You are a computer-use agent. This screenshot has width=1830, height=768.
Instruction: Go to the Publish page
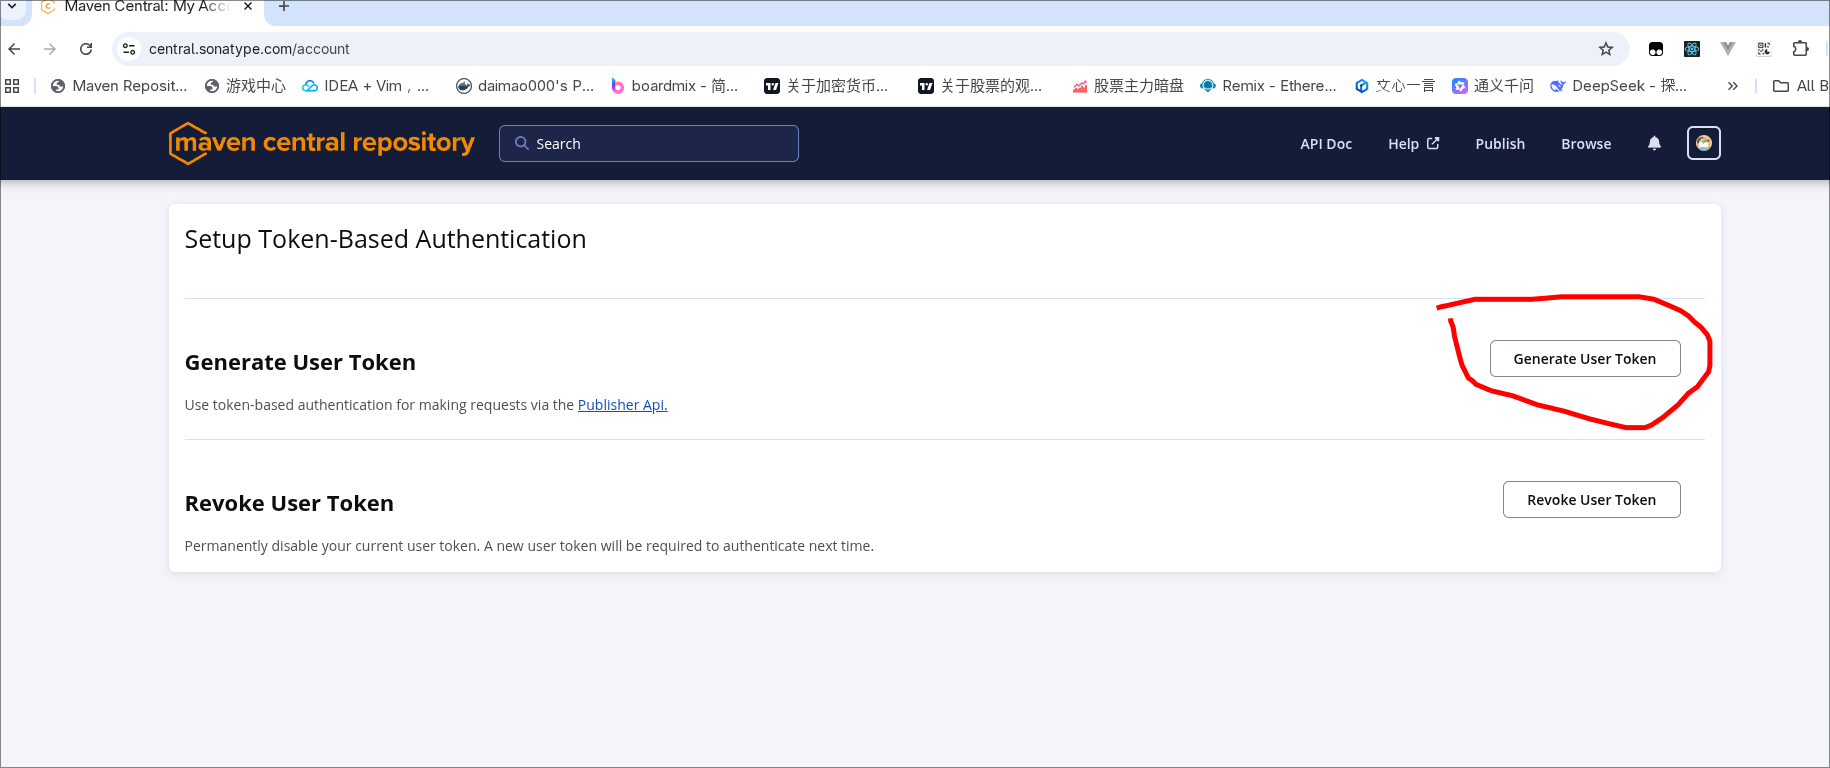[1500, 144]
